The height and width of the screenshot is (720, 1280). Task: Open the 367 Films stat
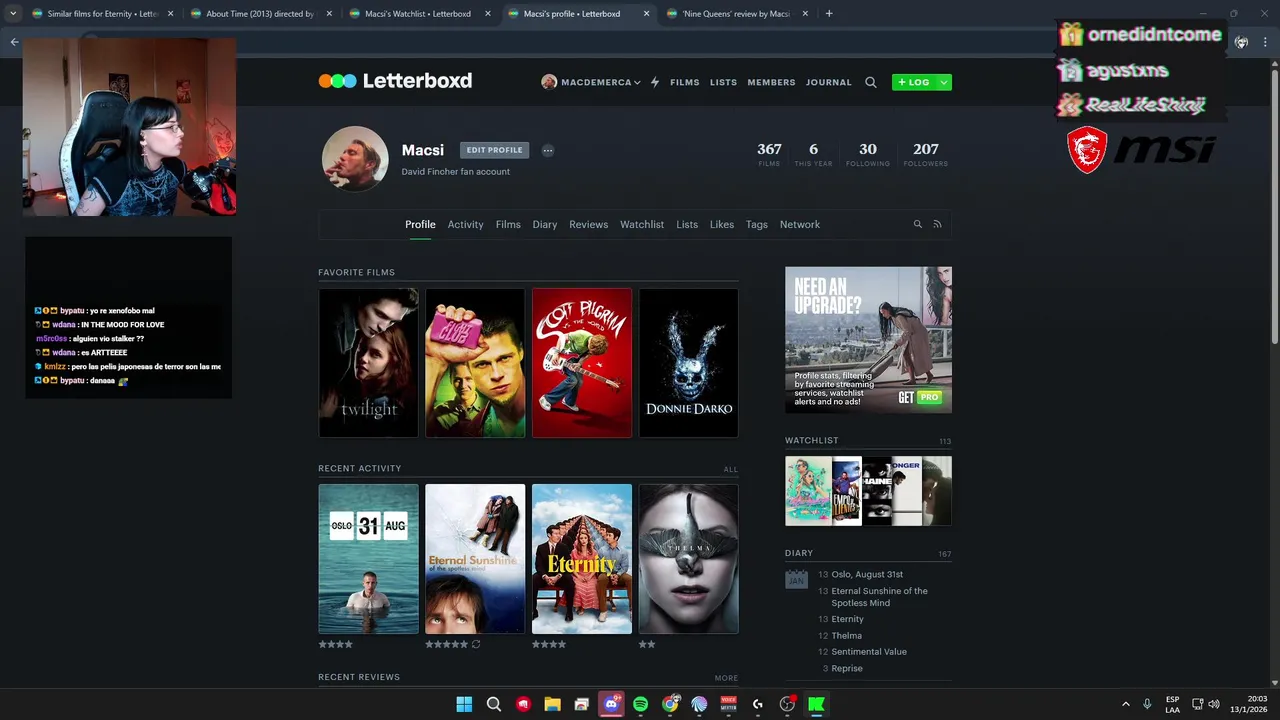click(769, 154)
